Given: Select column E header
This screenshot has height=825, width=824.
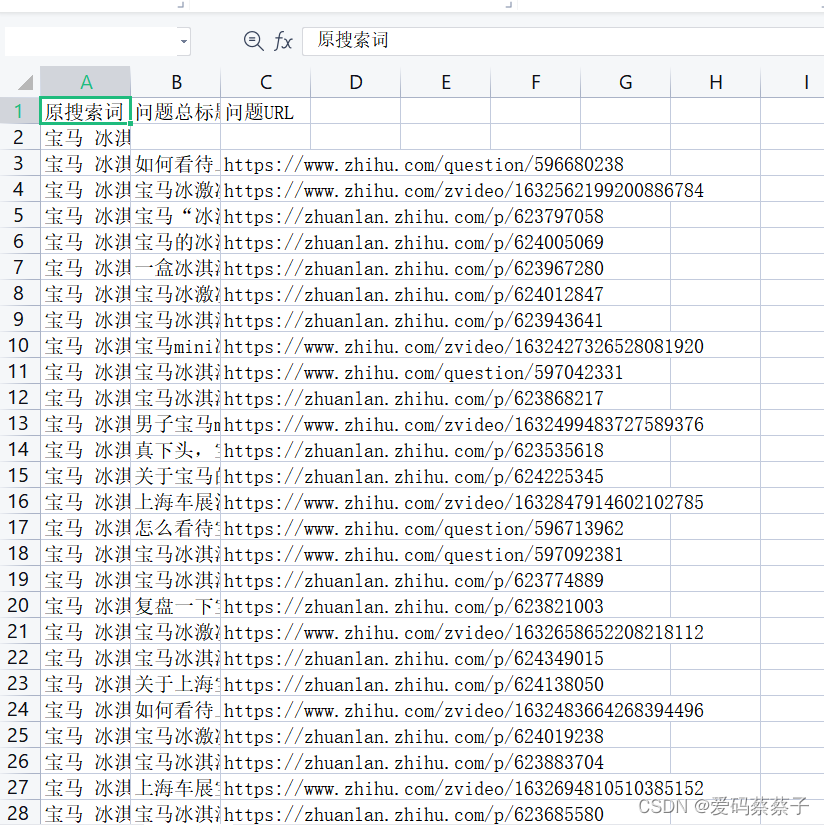Looking at the screenshot, I should click(x=446, y=82).
